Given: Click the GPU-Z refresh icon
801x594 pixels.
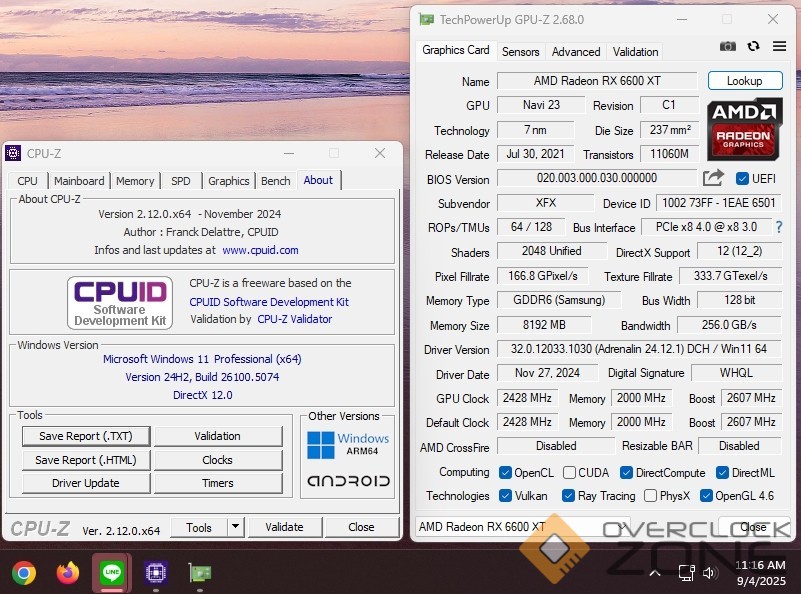Looking at the screenshot, I should (753, 47).
